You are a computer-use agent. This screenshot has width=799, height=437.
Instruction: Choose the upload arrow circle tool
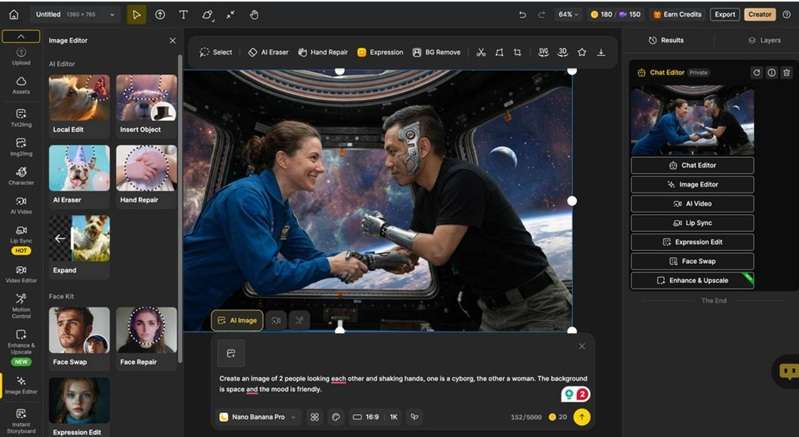(x=160, y=15)
